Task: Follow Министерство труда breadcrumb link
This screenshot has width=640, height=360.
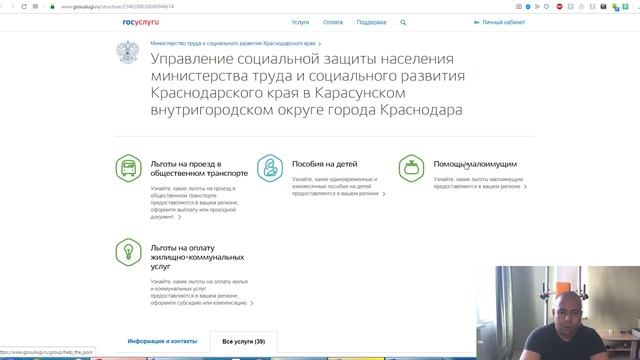Action: (x=233, y=43)
